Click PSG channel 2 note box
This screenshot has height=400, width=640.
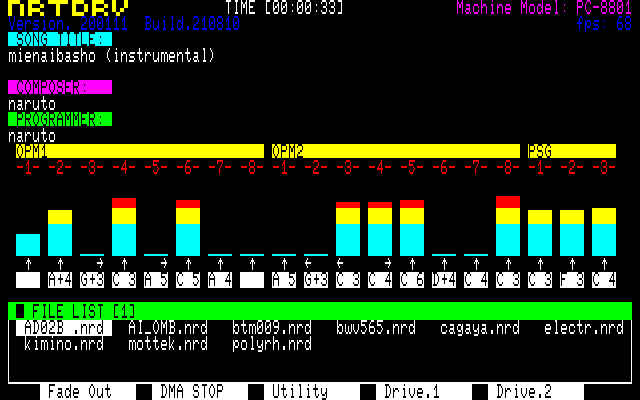572,280
